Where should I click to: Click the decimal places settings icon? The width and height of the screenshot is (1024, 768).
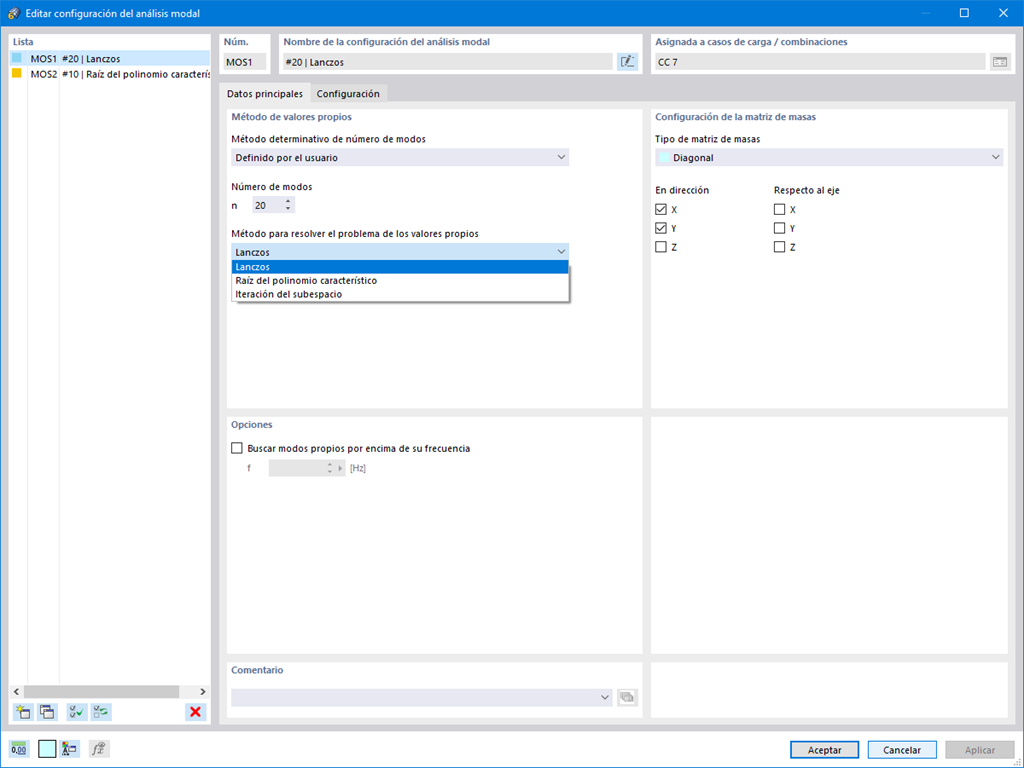[x=20, y=748]
